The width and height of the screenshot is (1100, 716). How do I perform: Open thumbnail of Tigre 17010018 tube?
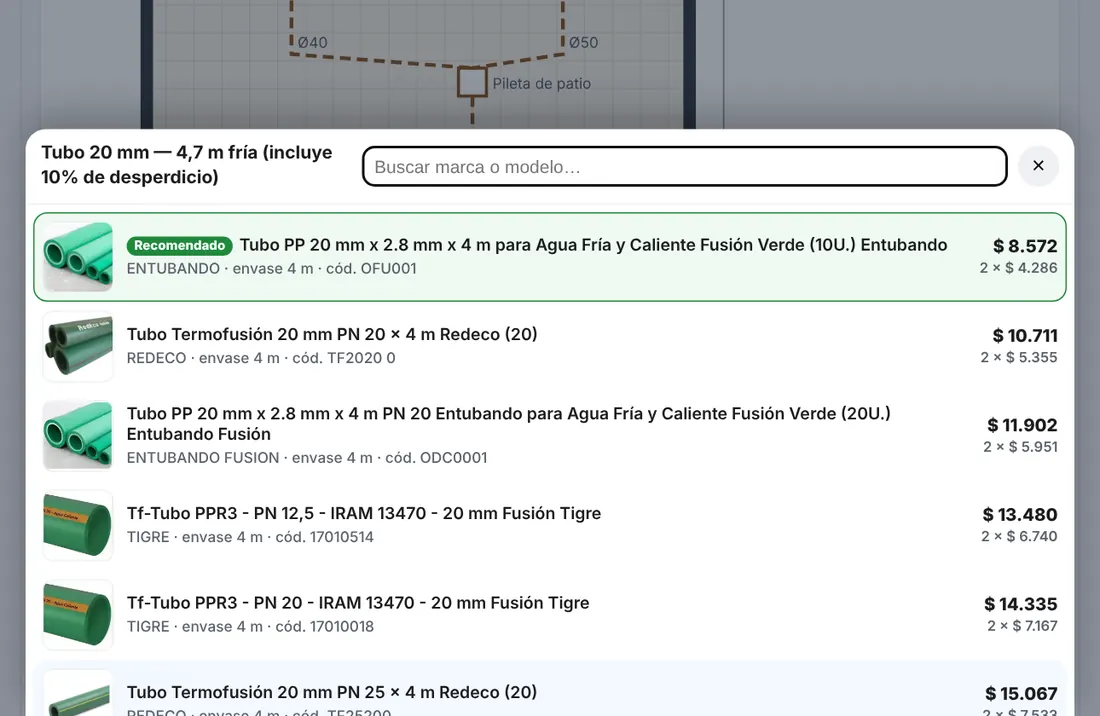[78, 614]
